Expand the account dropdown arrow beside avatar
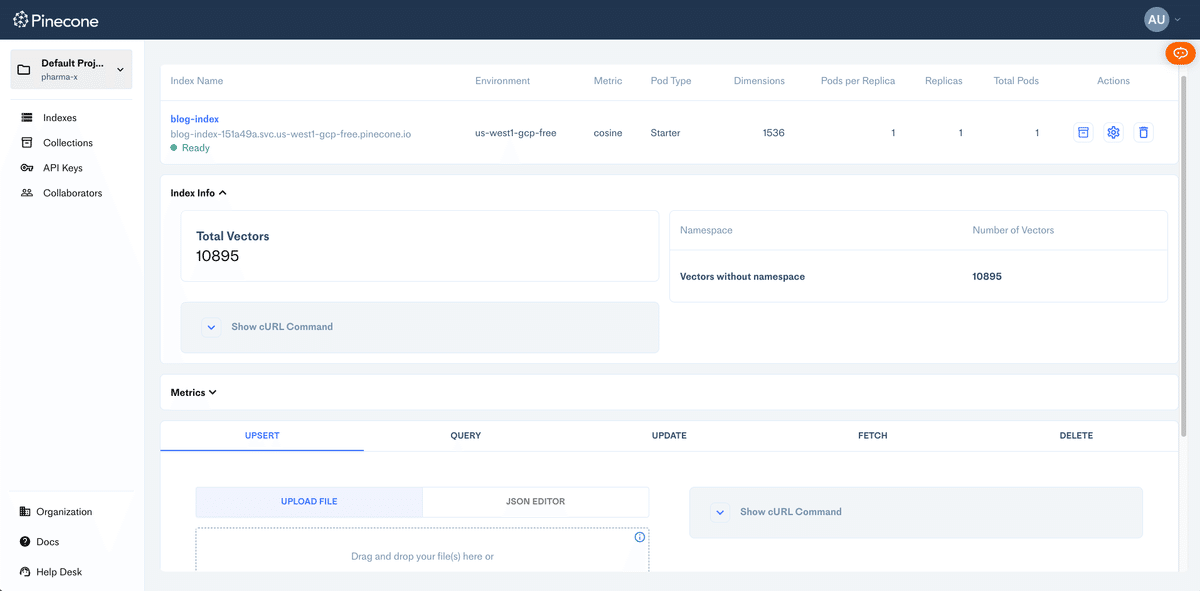The width and height of the screenshot is (1200, 591). point(1178,20)
